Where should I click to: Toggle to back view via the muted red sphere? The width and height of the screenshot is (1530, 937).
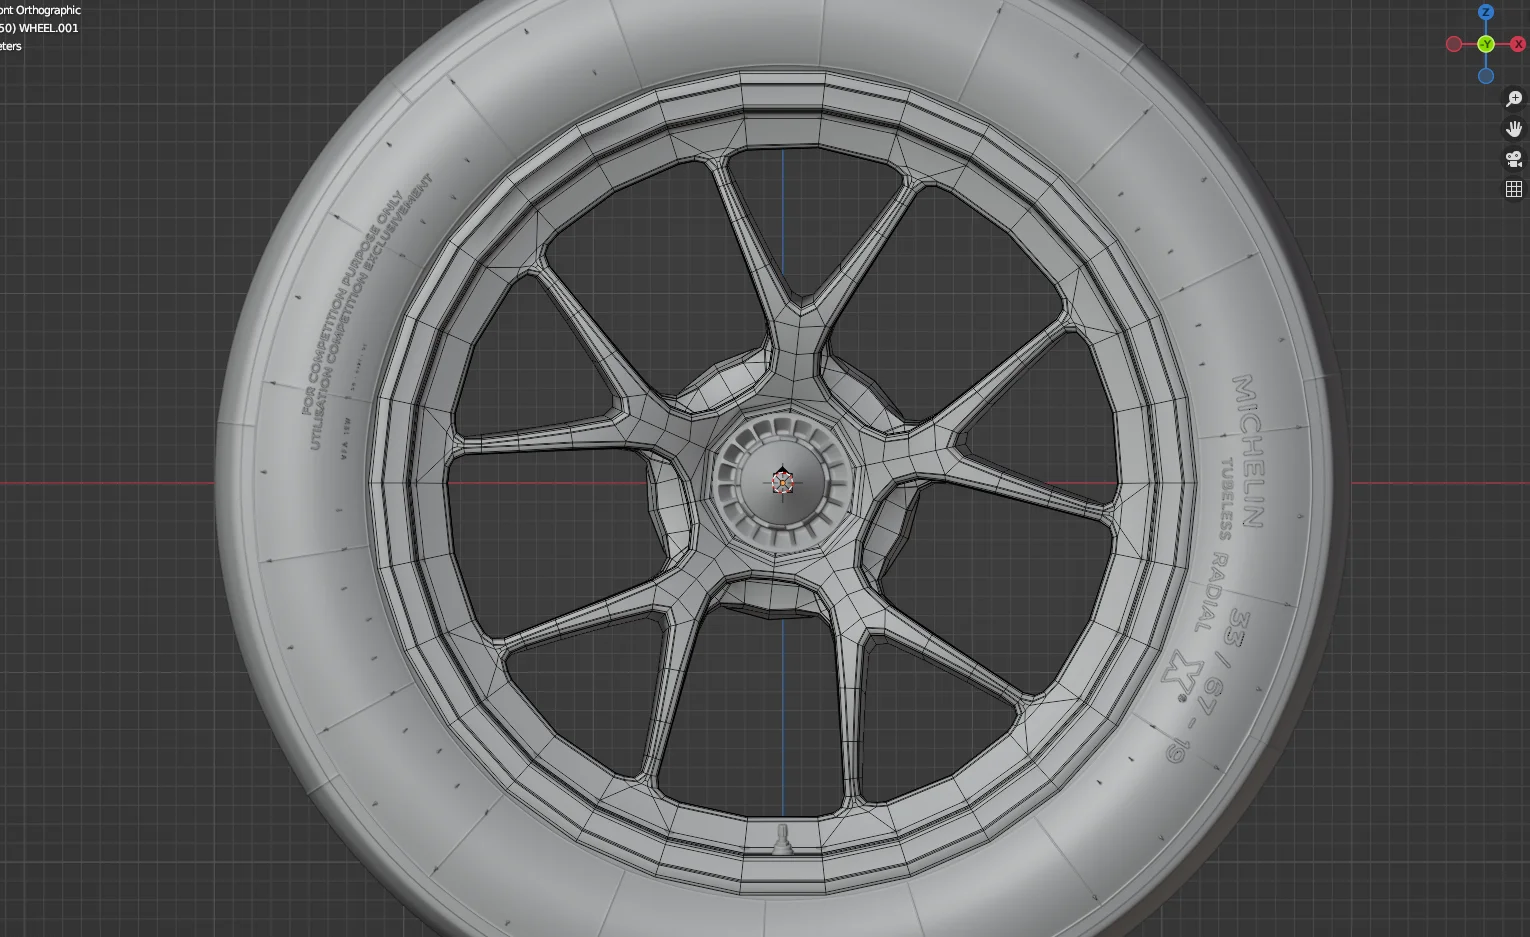[x=1453, y=43]
